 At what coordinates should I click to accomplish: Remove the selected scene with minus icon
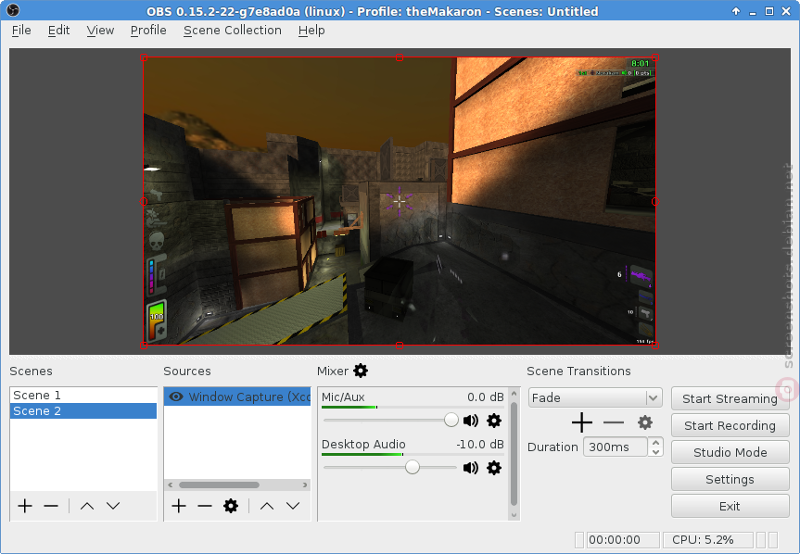[x=51, y=506]
